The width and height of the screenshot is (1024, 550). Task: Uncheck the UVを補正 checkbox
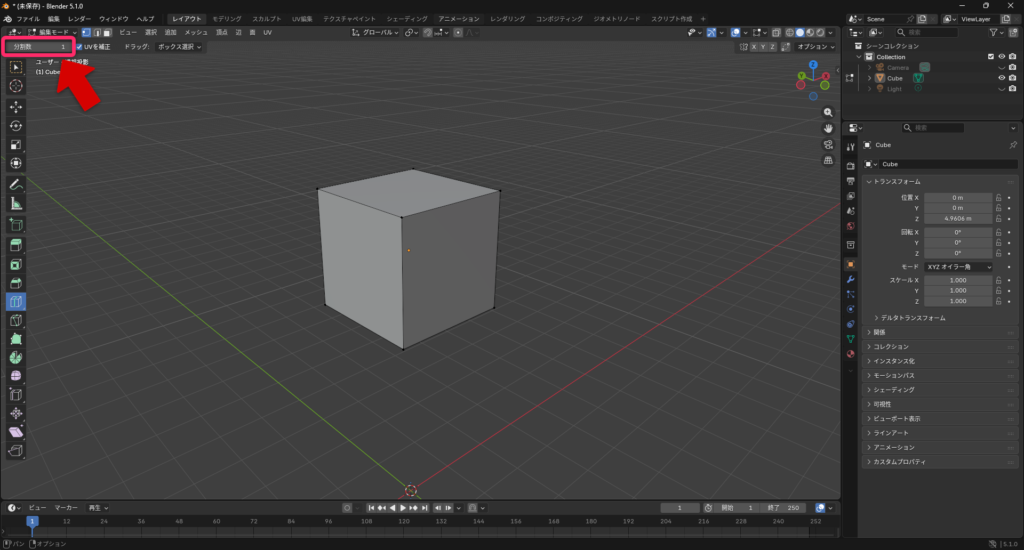pos(80,46)
